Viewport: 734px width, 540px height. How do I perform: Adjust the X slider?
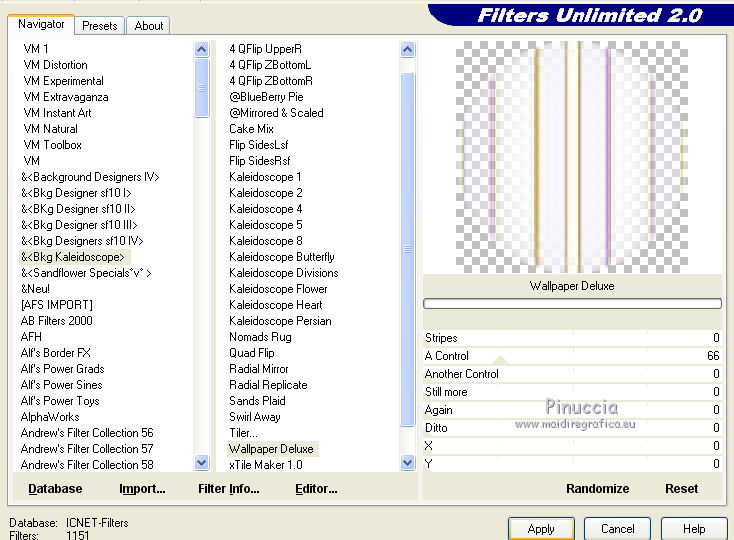[572, 446]
